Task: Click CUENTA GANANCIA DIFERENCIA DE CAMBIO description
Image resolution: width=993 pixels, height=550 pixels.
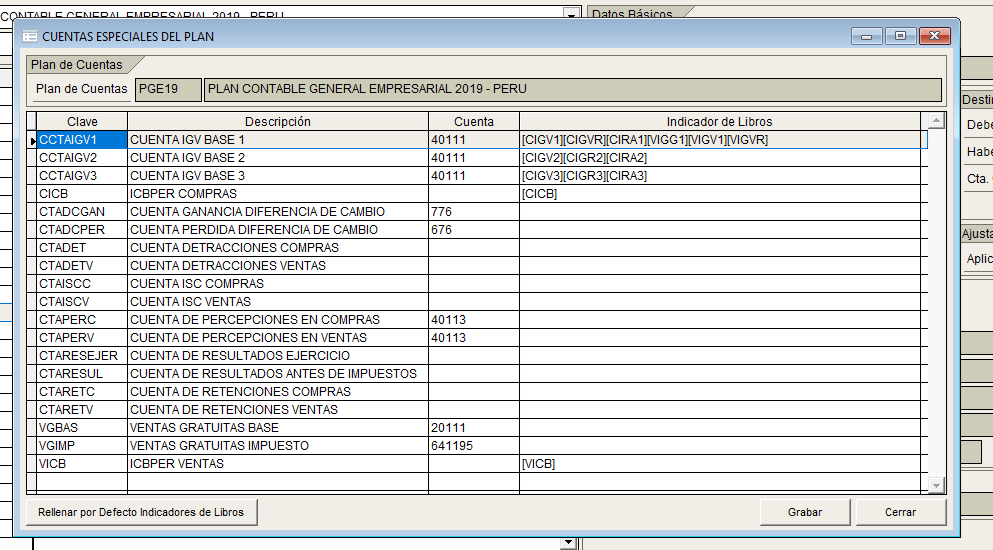Action: click(278, 212)
